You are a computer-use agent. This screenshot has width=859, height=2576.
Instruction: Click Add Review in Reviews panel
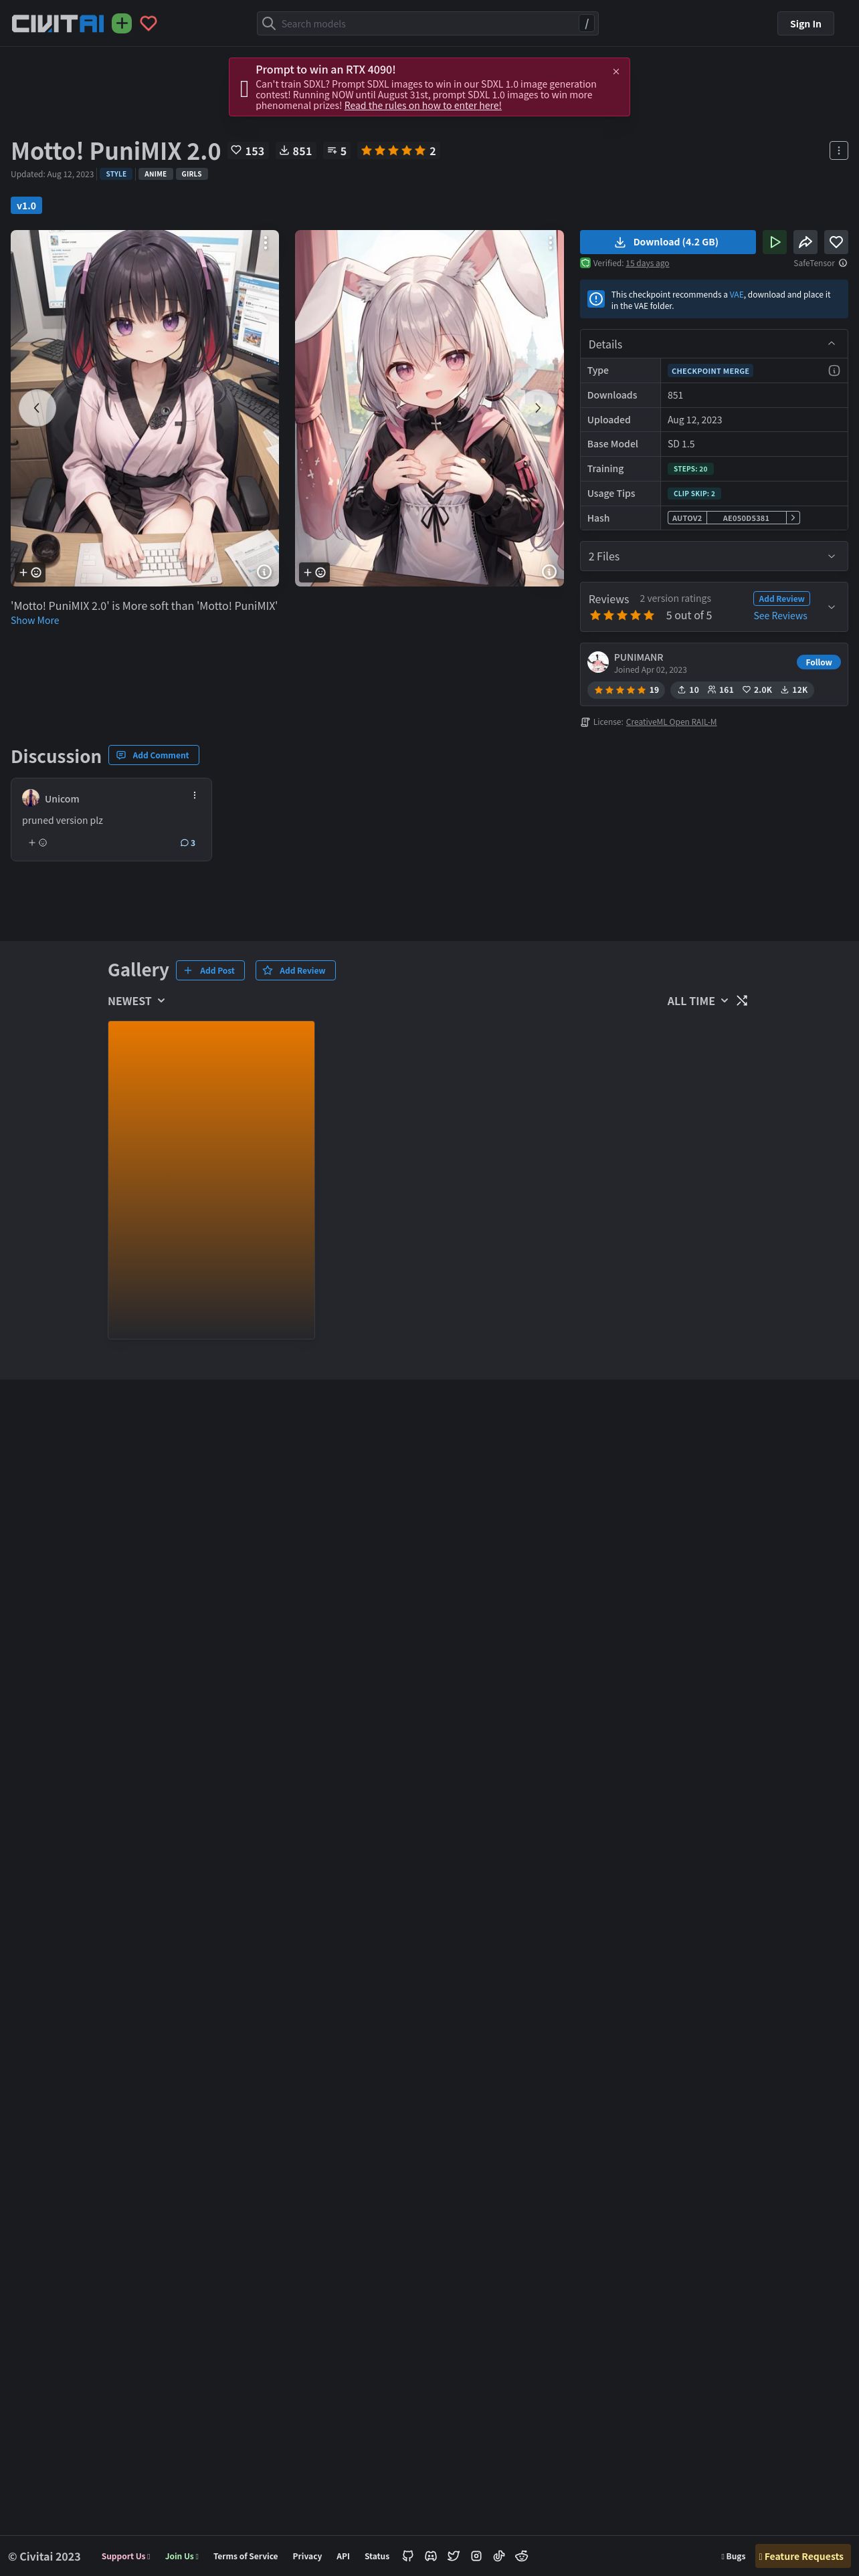click(781, 598)
